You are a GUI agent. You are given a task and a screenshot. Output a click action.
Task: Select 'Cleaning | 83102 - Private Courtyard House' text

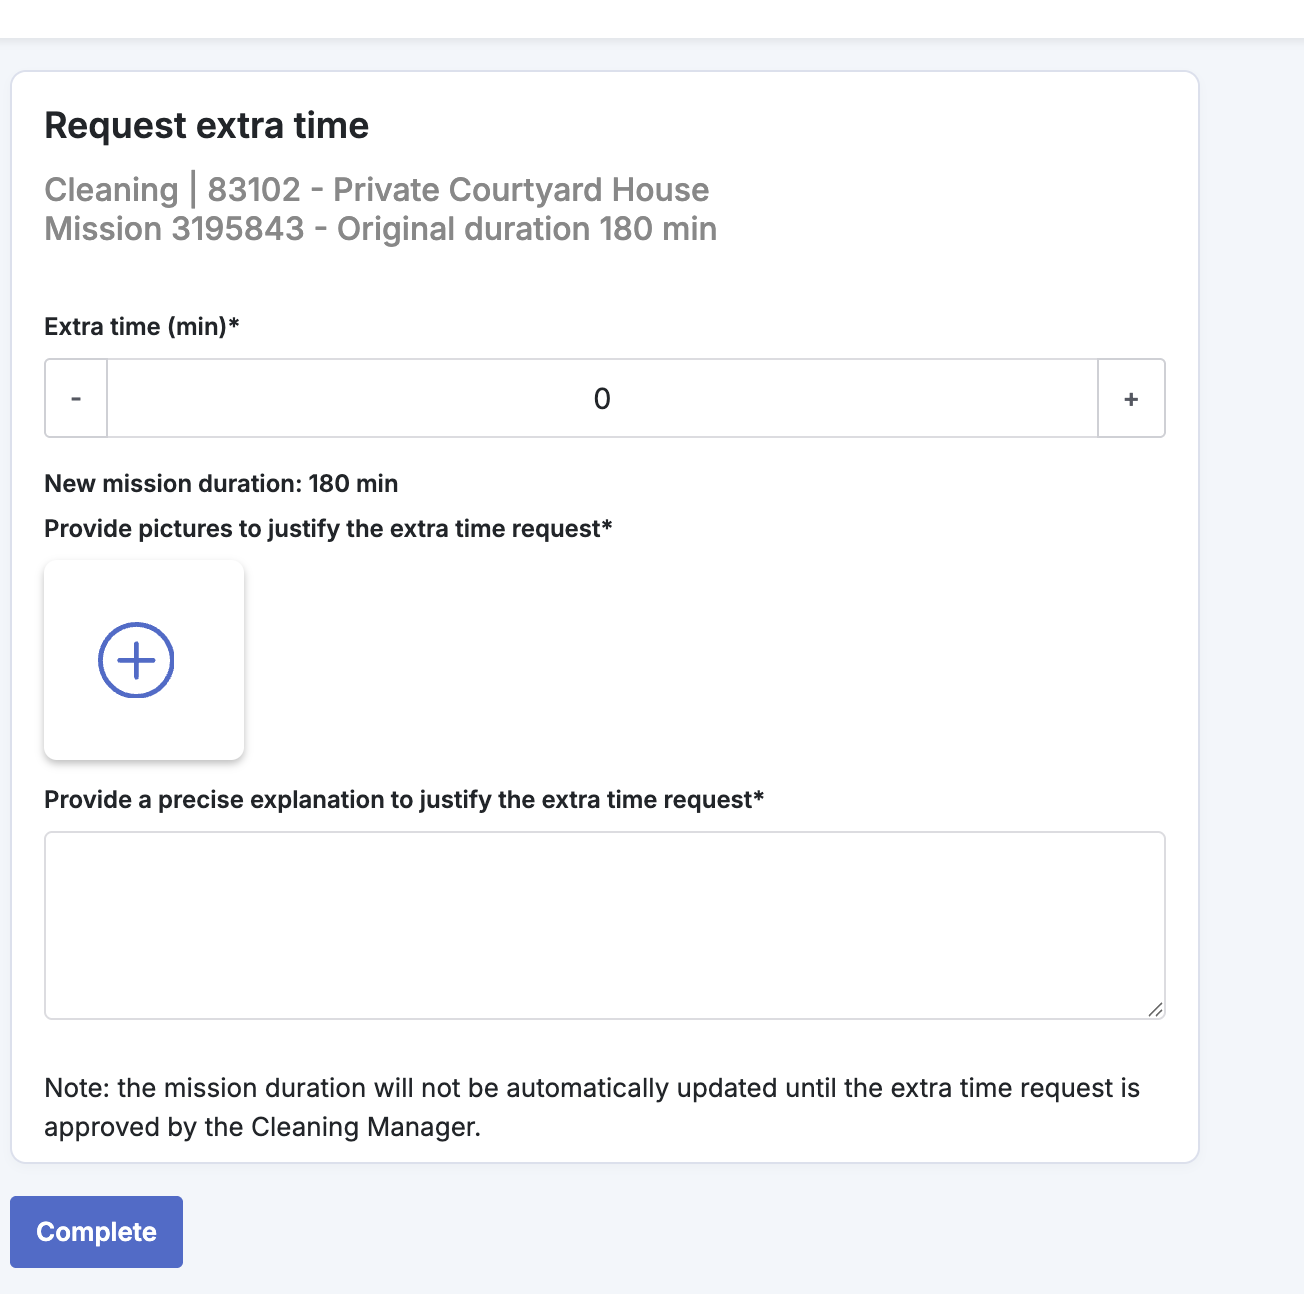click(x=377, y=189)
